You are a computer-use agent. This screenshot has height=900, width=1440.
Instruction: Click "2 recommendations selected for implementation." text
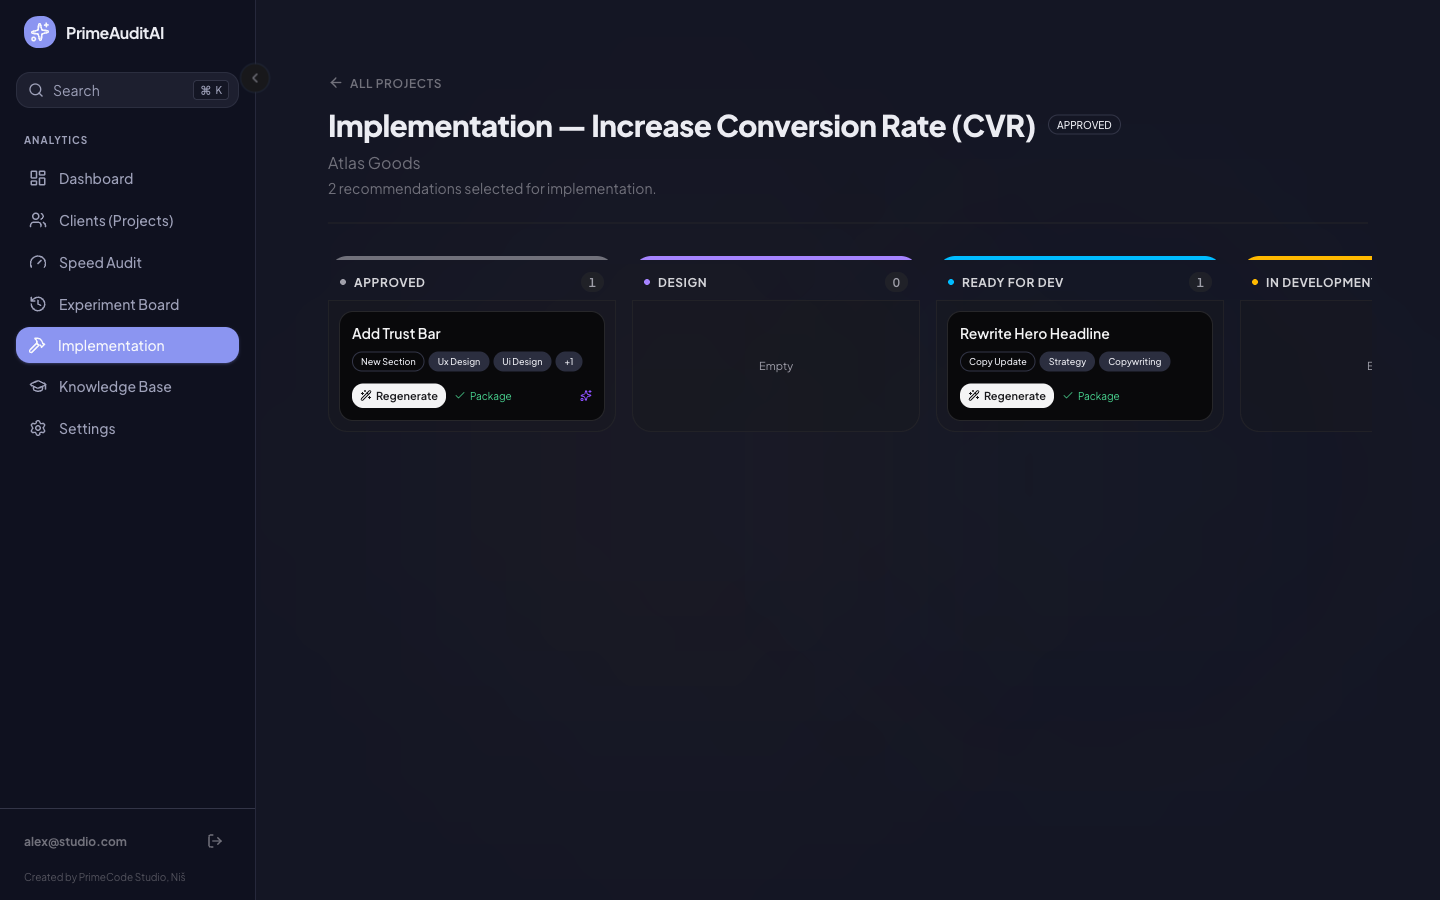[x=492, y=189]
